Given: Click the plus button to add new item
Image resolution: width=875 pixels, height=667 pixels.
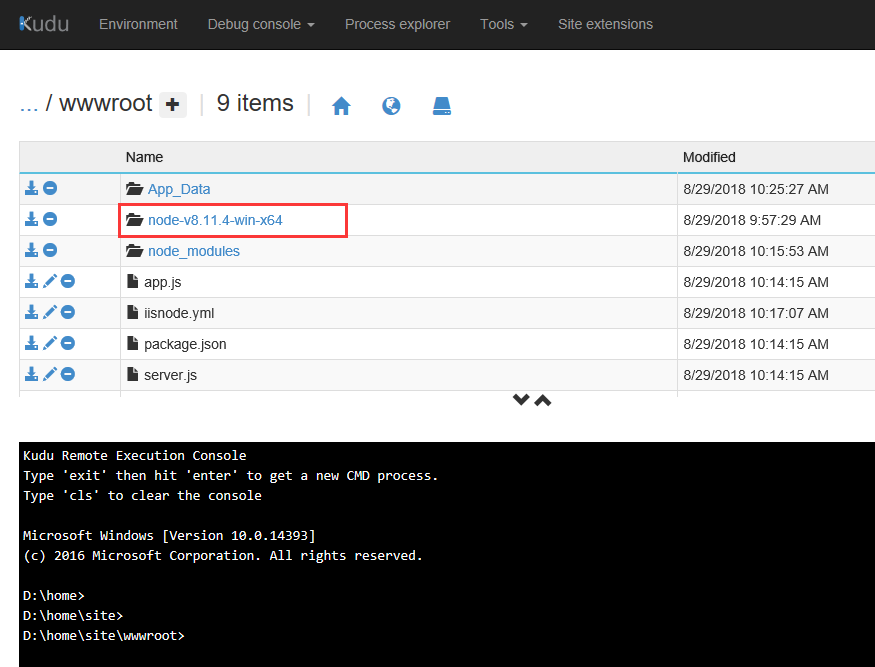Looking at the screenshot, I should tap(173, 104).
